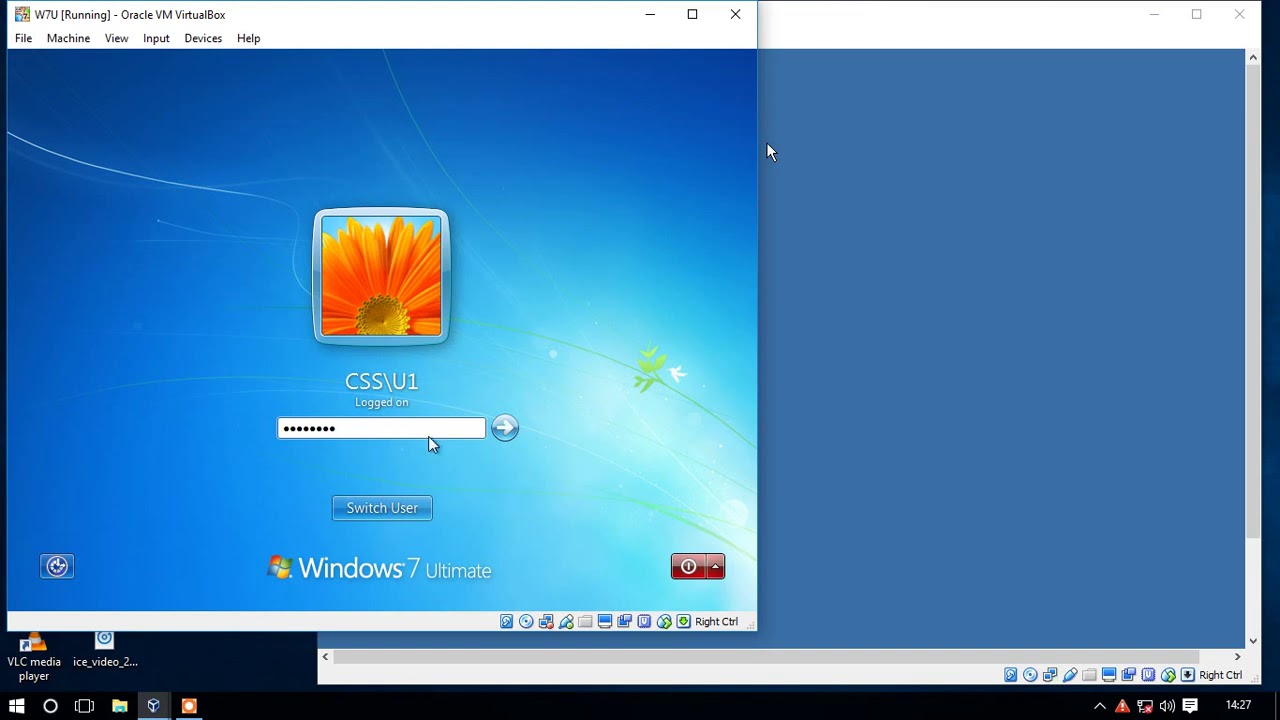1280x720 pixels.
Task: Open the shutdown options arrow next to the red power button
Action: point(715,567)
